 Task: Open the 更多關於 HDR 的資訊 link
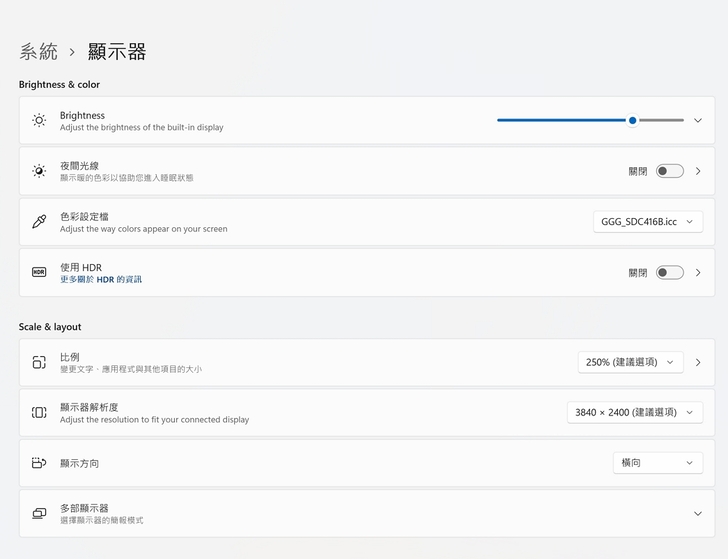[x=100, y=280]
